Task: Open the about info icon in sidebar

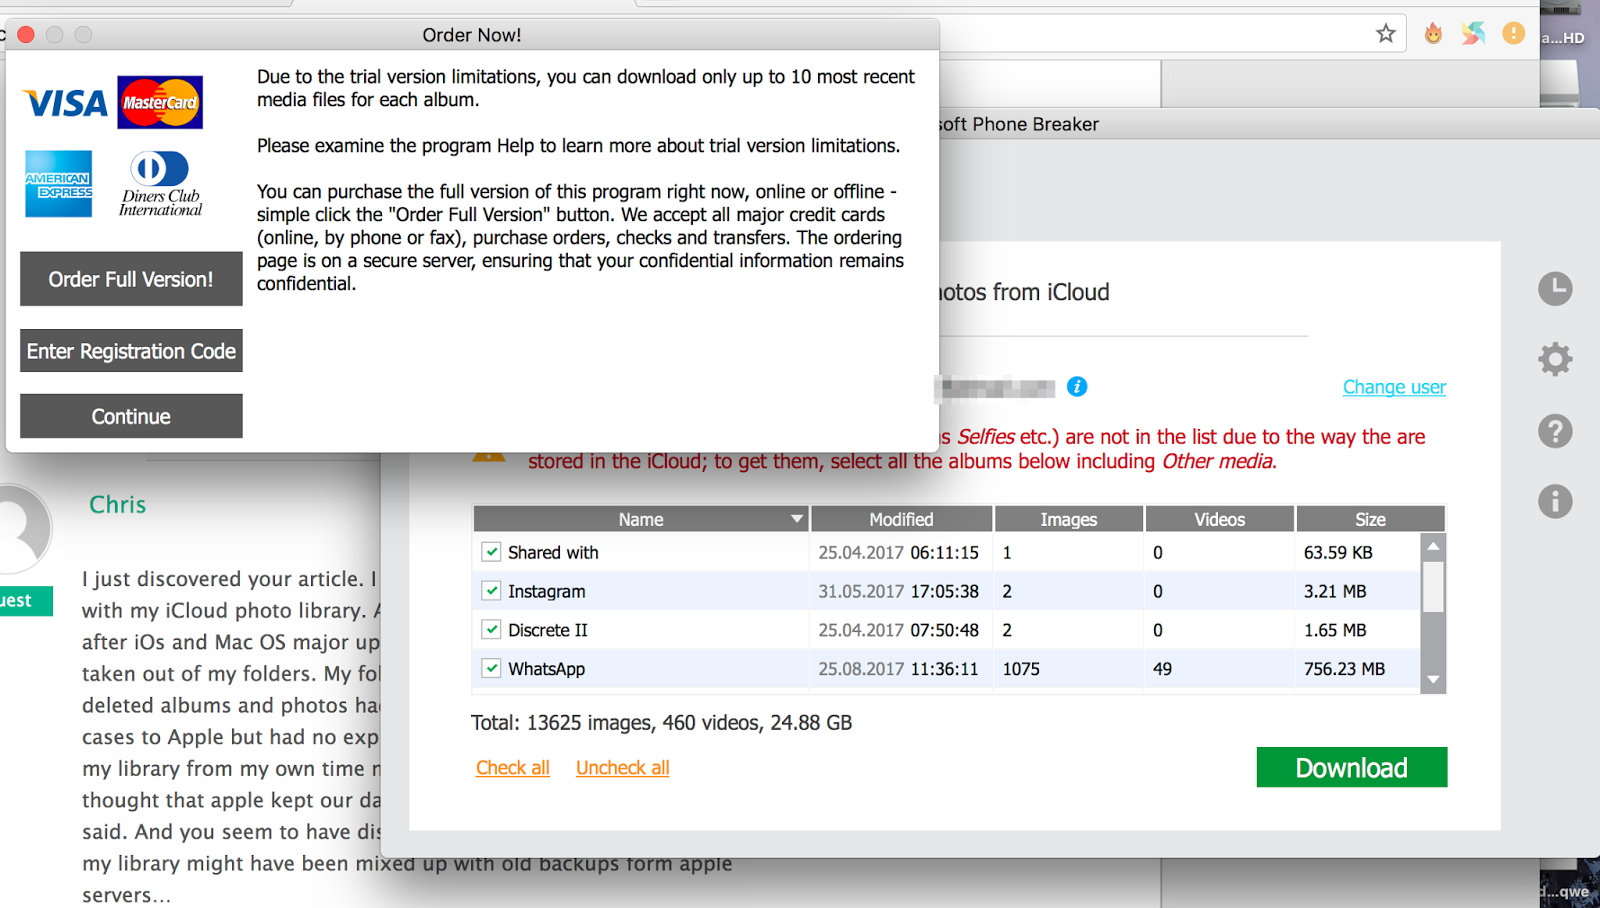Action: 1555,501
